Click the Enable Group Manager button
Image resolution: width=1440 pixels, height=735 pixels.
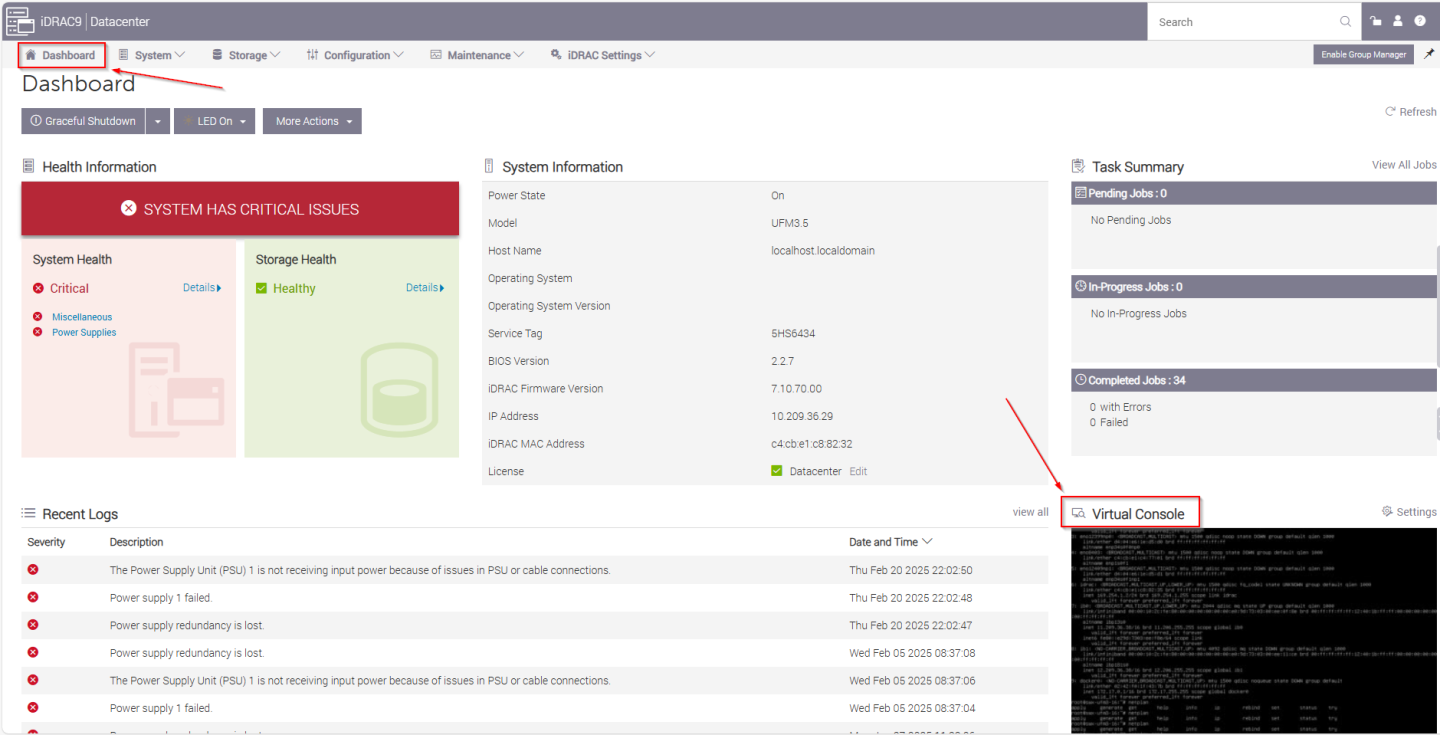1363,54
